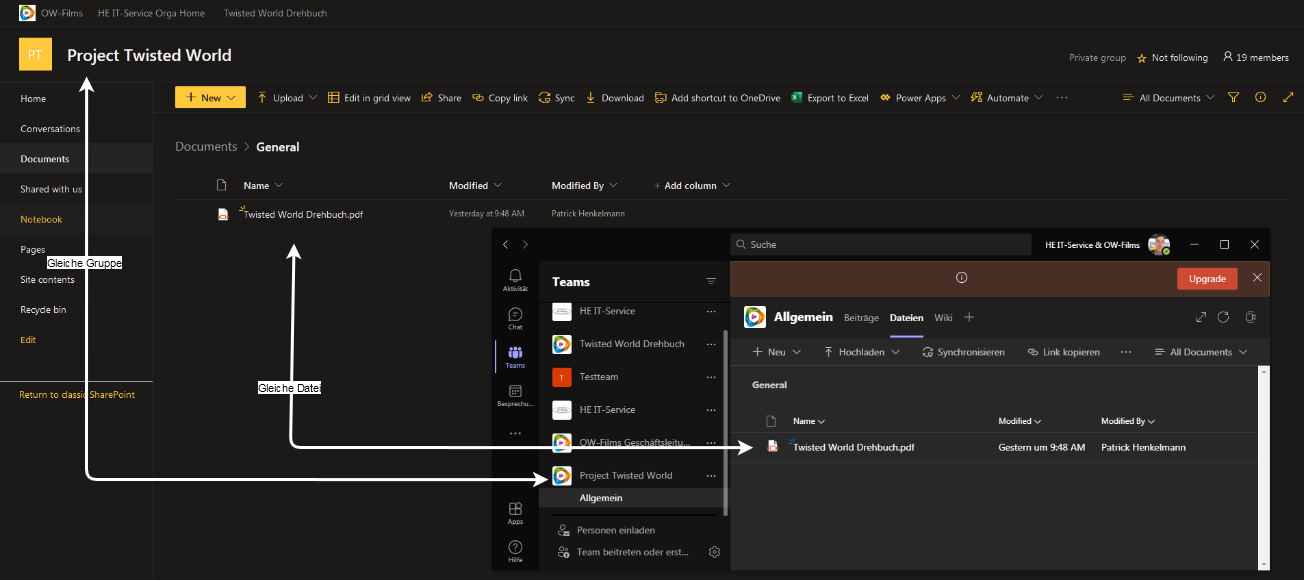Click the red Upgrade button
This screenshot has width=1306, height=581.
[x=1207, y=278]
